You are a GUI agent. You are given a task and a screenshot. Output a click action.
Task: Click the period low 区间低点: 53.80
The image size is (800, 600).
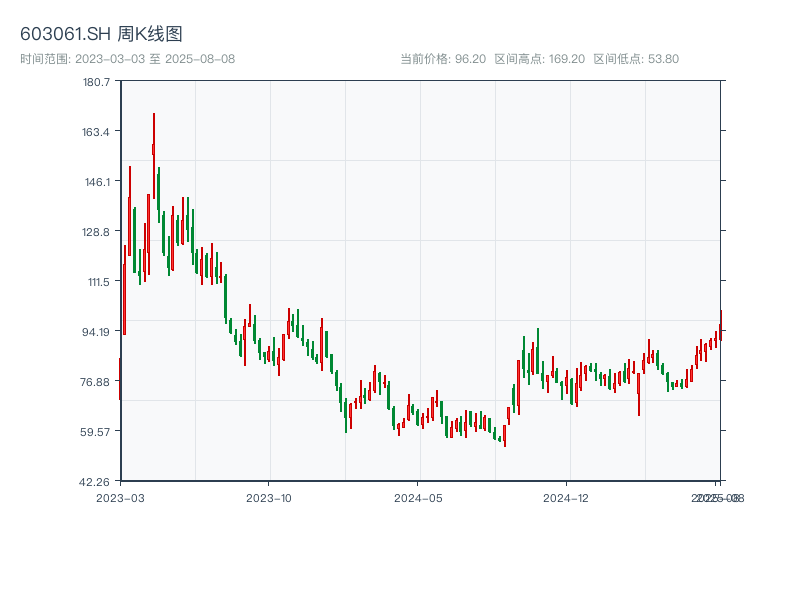click(x=636, y=59)
